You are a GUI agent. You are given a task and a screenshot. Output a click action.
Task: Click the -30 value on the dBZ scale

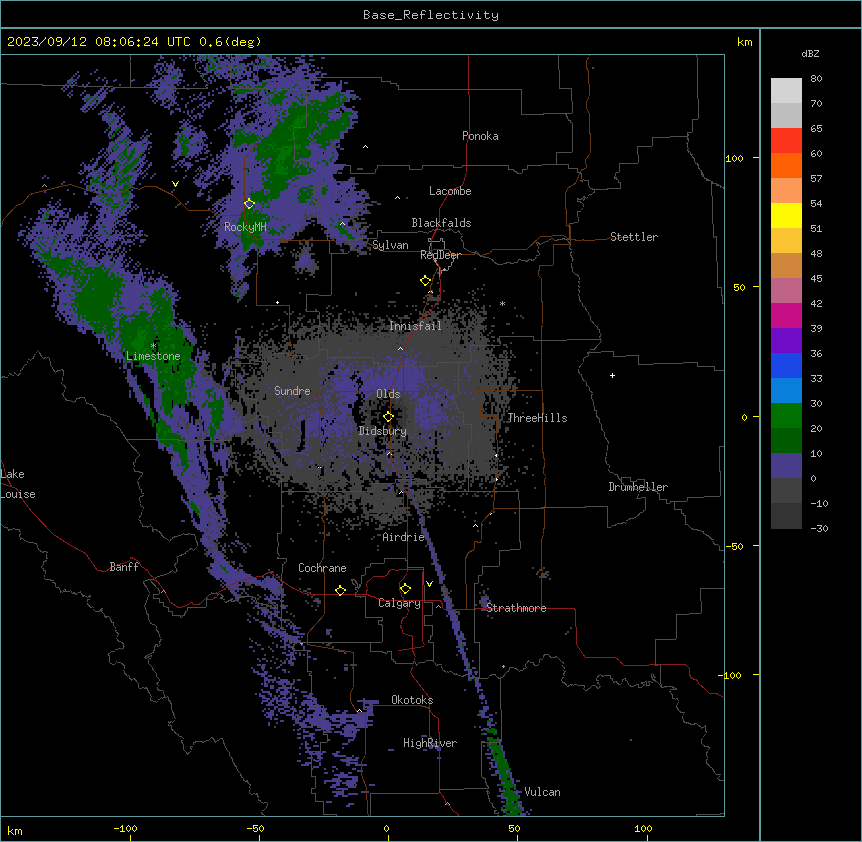(819, 528)
